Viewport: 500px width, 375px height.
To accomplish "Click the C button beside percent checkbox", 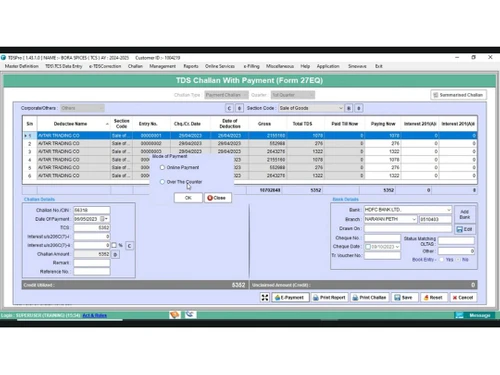I will [x=129, y=246].
